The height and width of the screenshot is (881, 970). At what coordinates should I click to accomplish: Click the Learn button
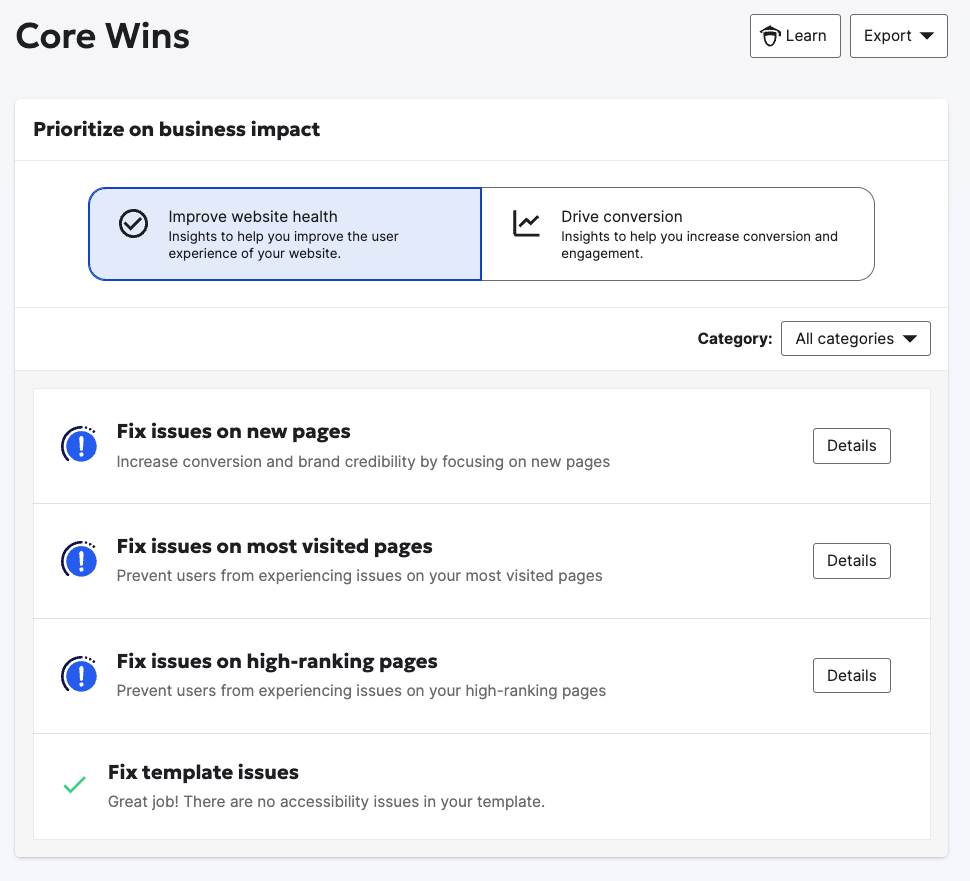[795, 36]
